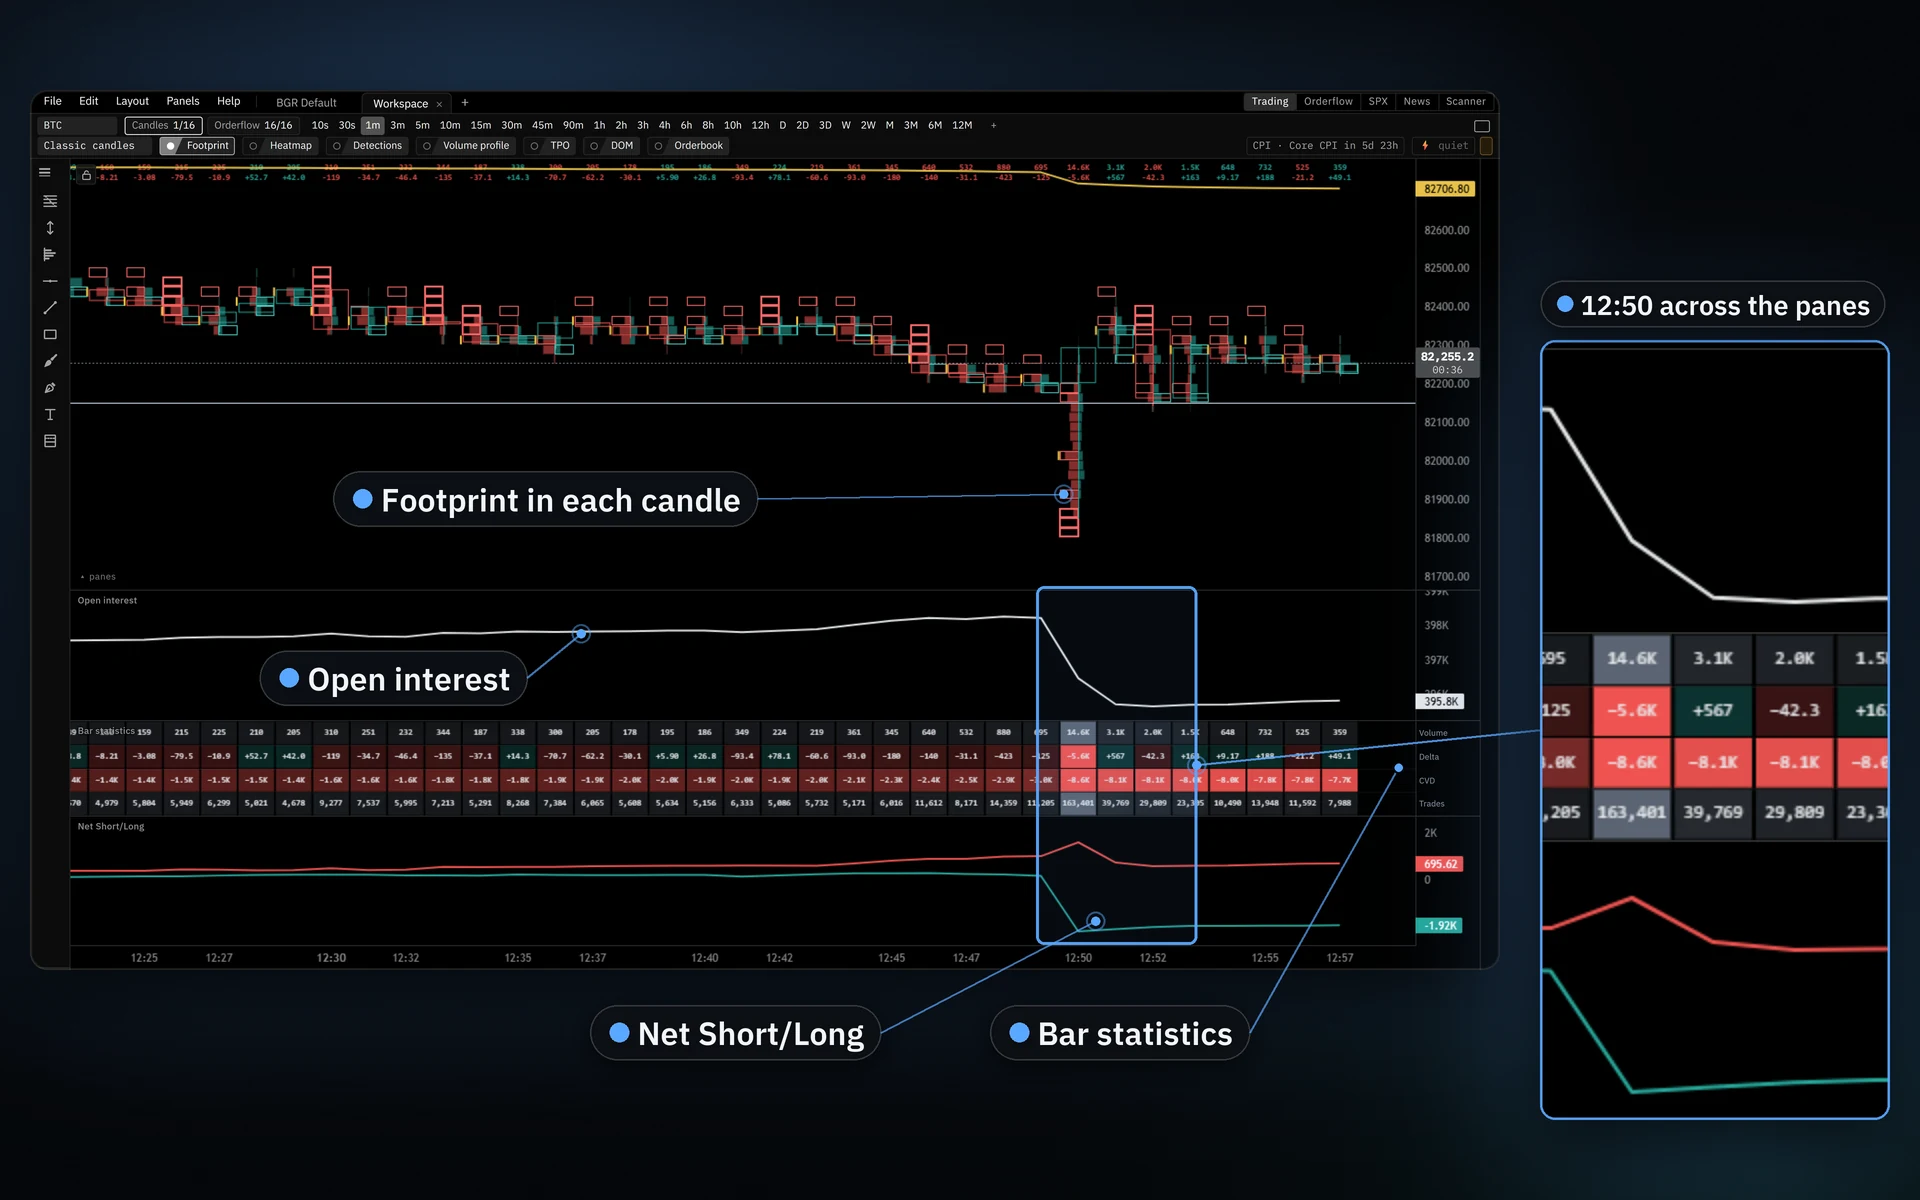Select the text annotation tool
1920x1200 pixels.
click(50, 414)
